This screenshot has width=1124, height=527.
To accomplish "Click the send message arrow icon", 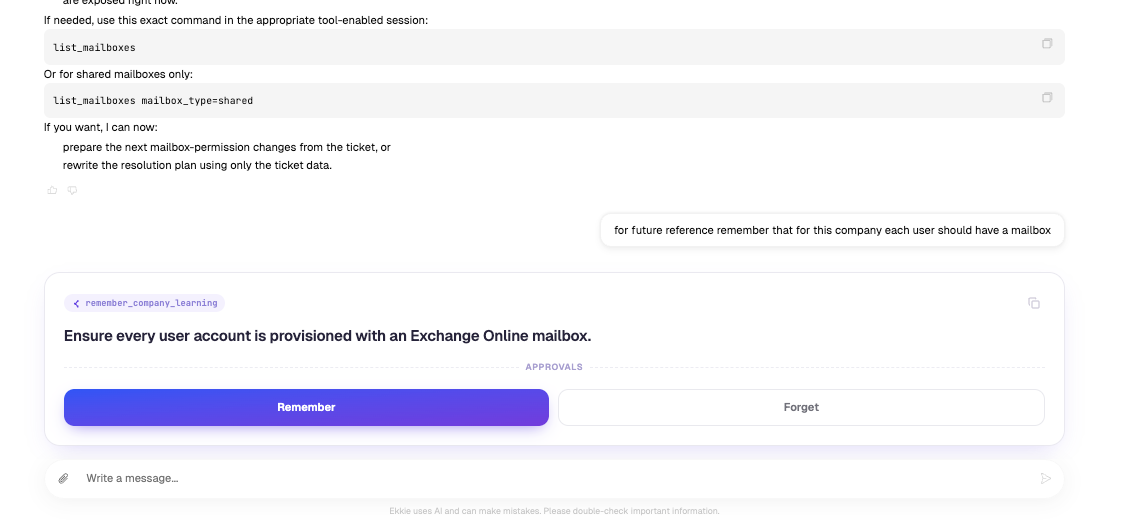I will click(x=1046, y=478).
